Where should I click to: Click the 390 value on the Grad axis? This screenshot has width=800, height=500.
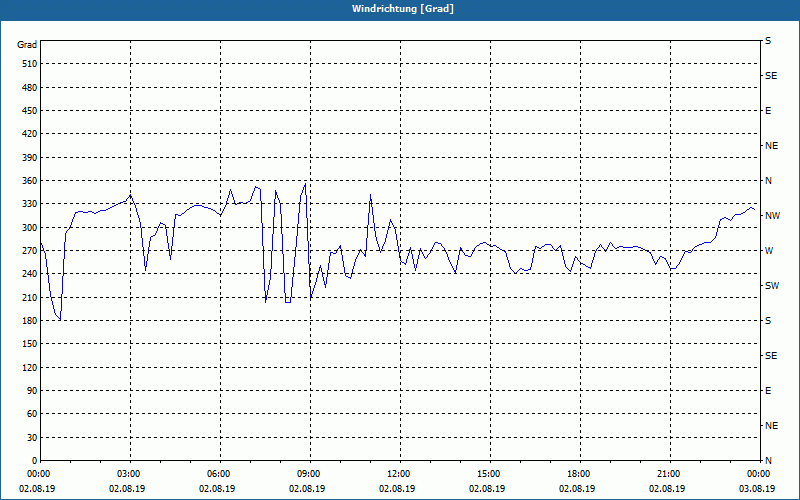pos(30,158)
